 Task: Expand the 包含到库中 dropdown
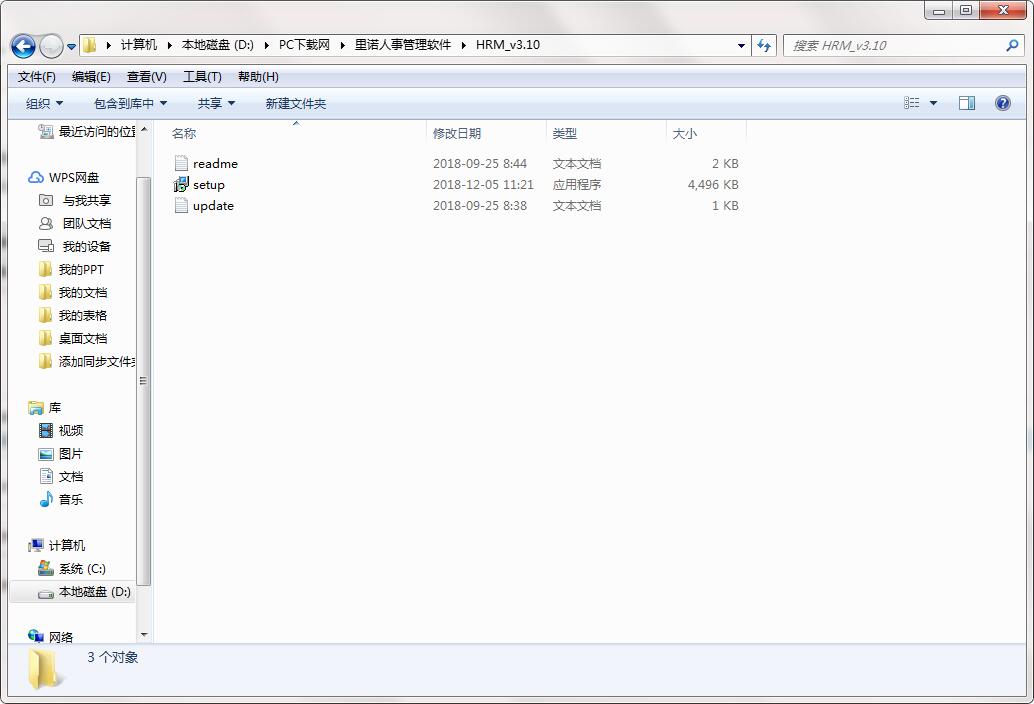click(130, 103)
